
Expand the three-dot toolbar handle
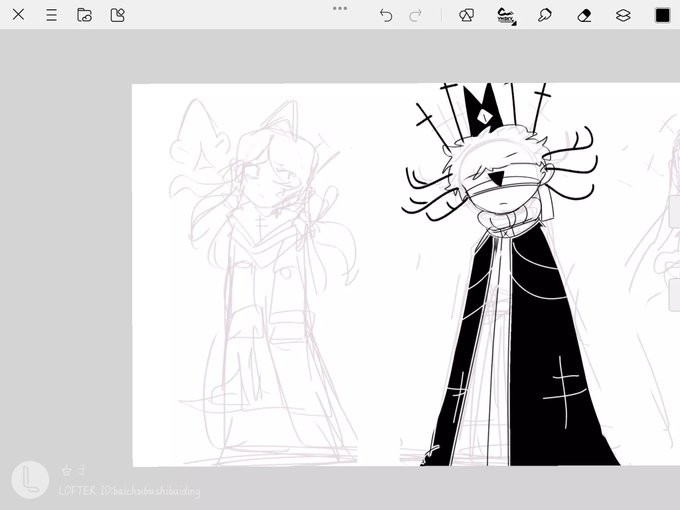click(340, 8)
